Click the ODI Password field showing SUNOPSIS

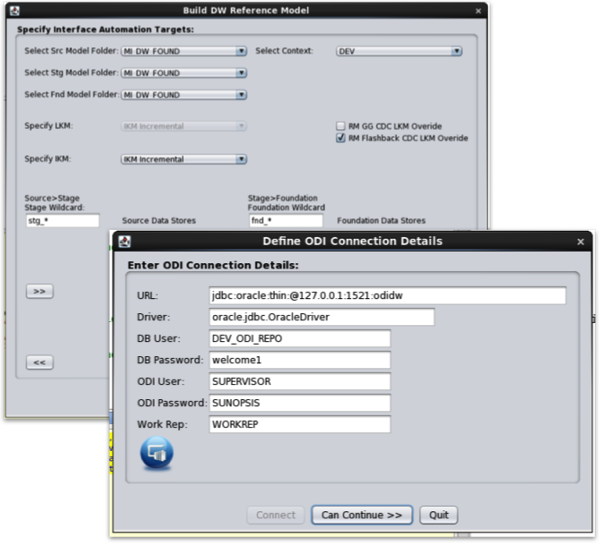coord(300,403)
